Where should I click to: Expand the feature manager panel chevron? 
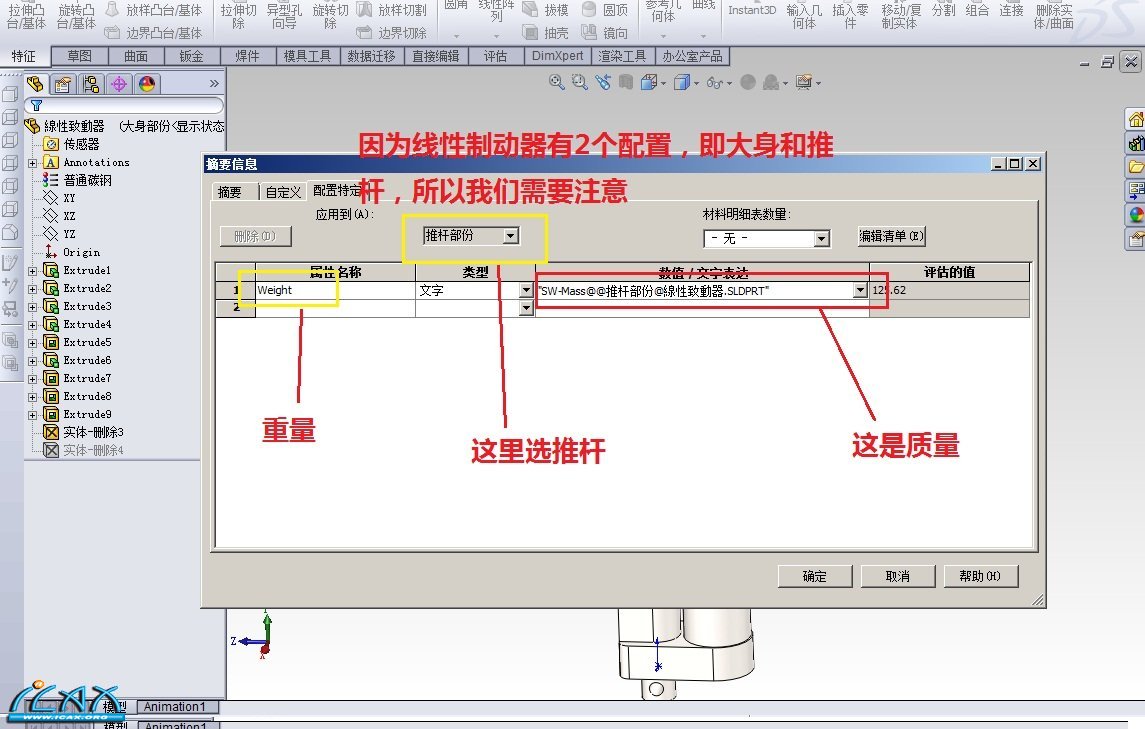[214, 84]
